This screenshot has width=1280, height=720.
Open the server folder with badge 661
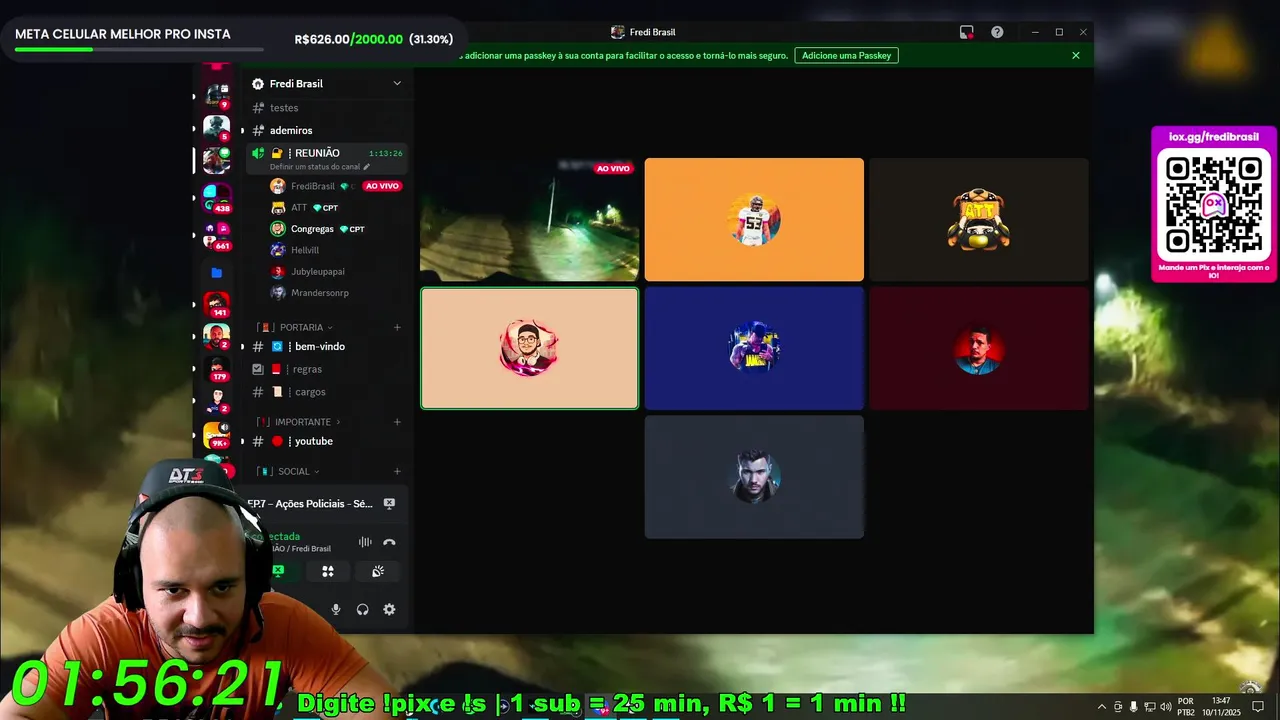pos(217,235)
